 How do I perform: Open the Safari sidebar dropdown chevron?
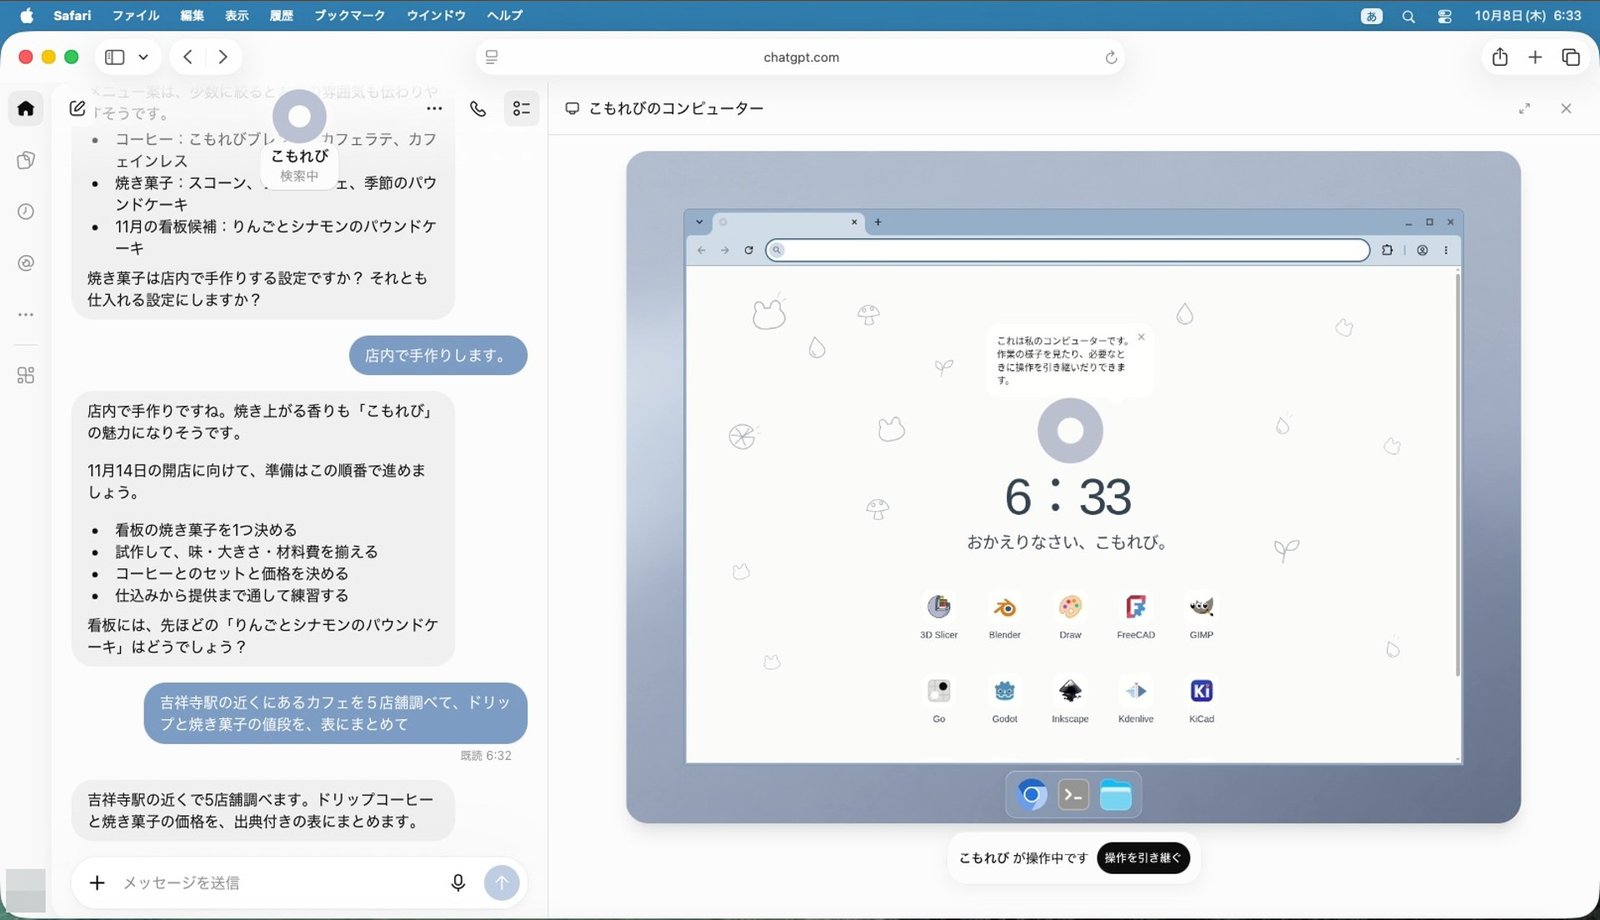click(143, 57)
